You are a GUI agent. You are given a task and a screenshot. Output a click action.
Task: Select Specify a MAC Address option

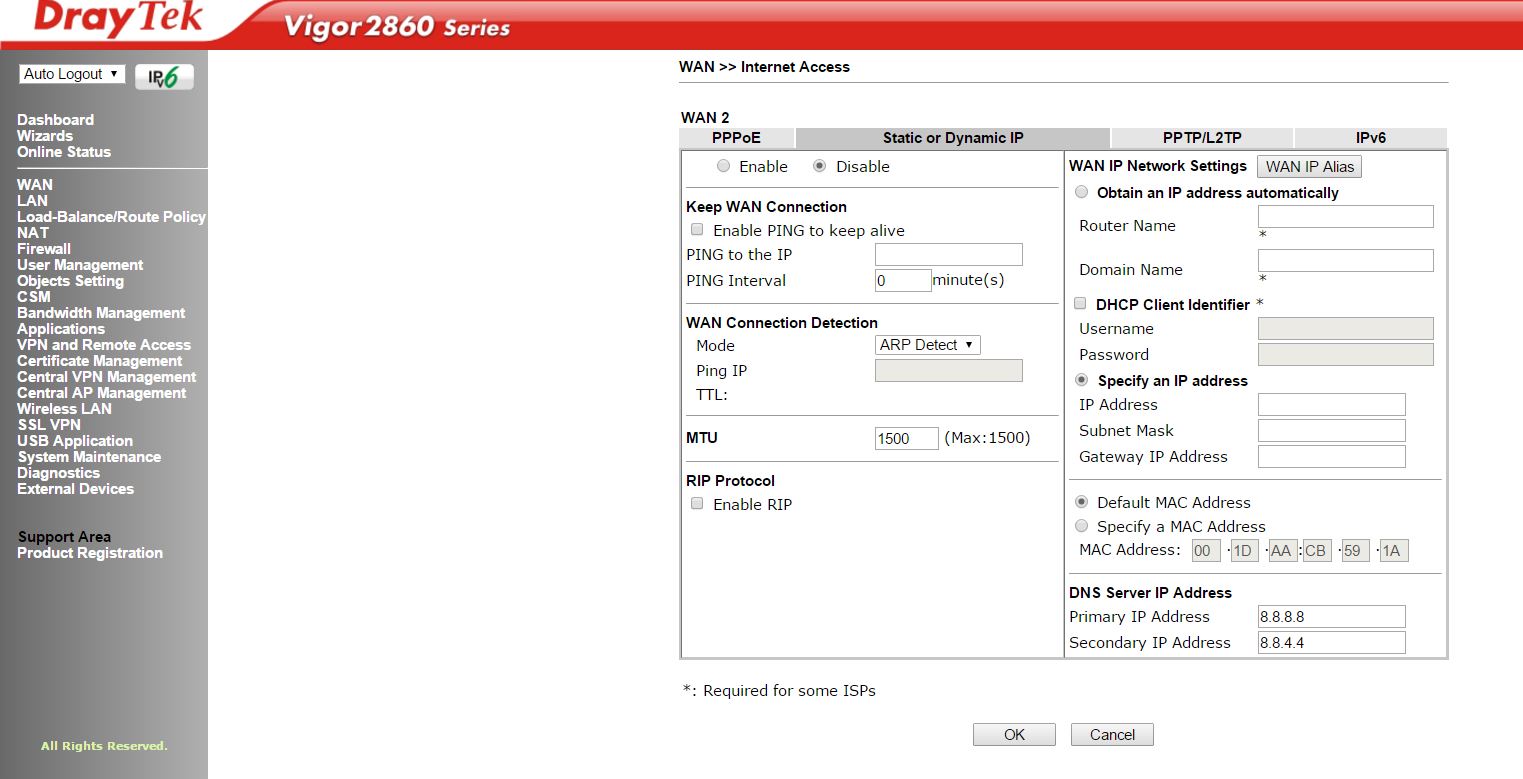pos(1081,526)
